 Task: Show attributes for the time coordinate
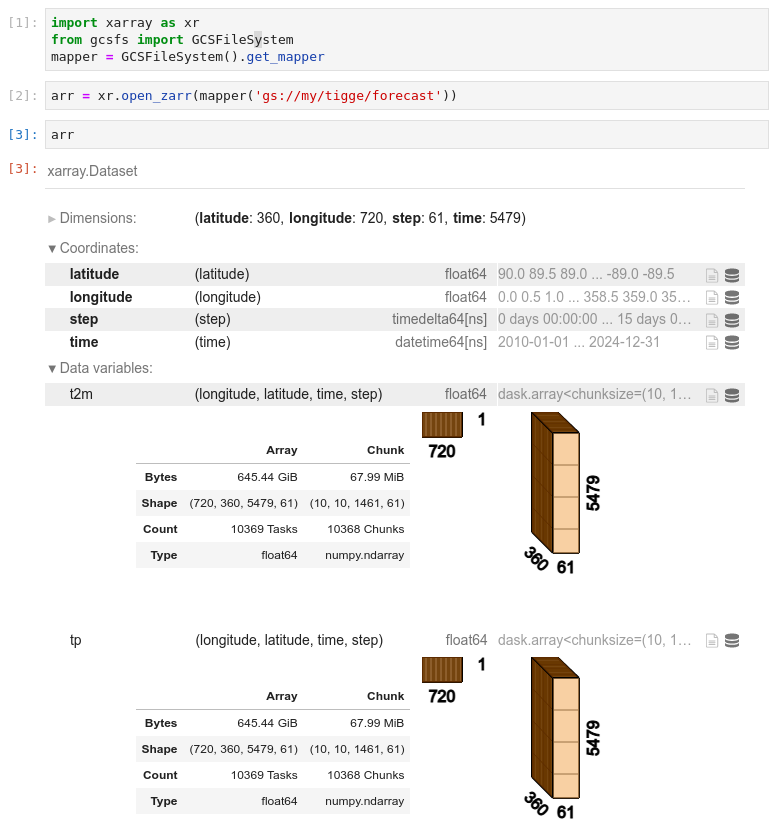(711, 342)
